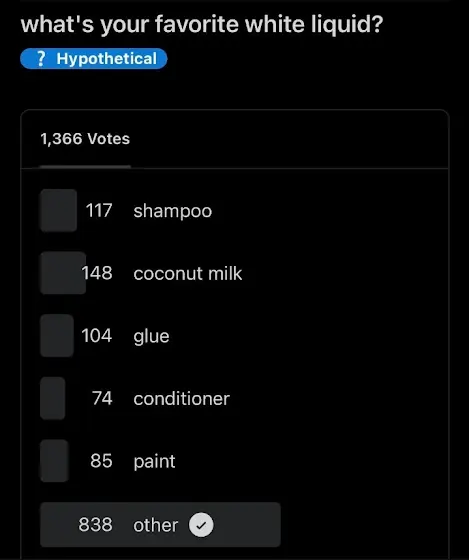Open the Hypothetical flair tag
Viewport: 469px width, 560px height.
pyautogui.click(x=94, y=59)
